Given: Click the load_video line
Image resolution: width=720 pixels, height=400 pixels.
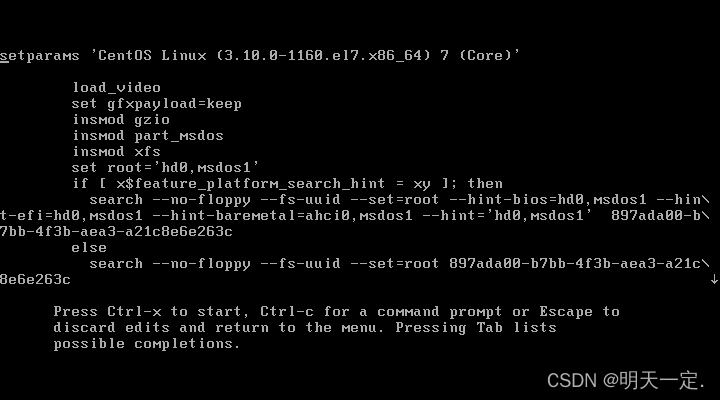Looking at the screenshot, I should click(x=117, y=88).
